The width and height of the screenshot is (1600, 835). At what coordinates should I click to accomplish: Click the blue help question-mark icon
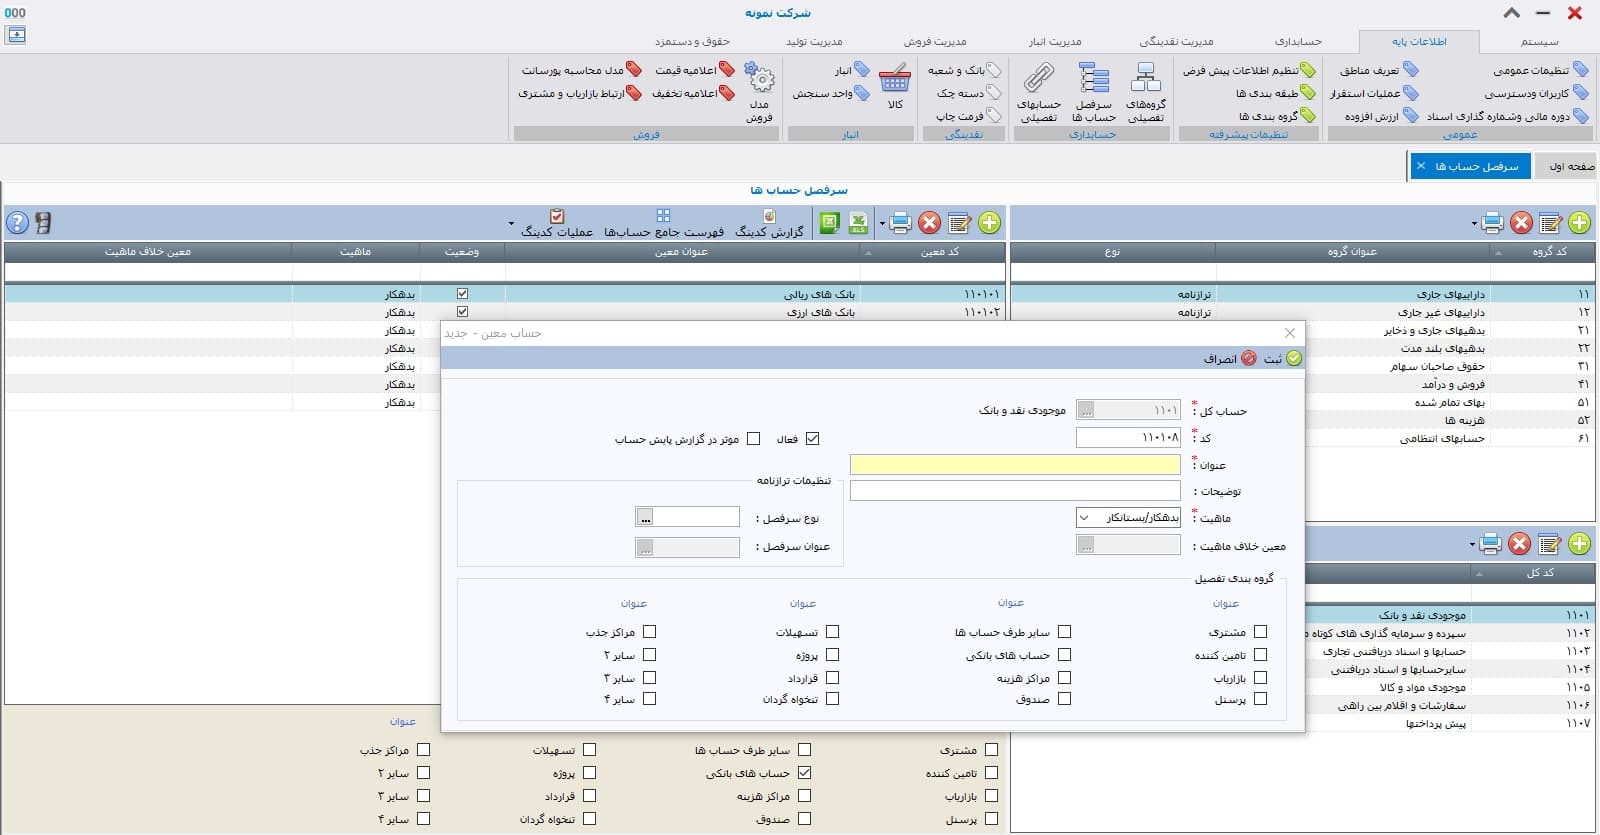pos(17,222)
